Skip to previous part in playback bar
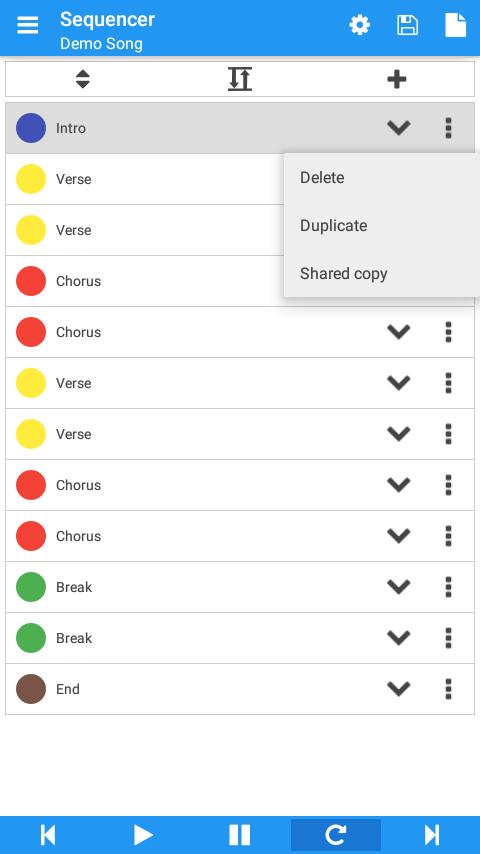Viewport: 480px width, 854px height. tap(48, 835)
